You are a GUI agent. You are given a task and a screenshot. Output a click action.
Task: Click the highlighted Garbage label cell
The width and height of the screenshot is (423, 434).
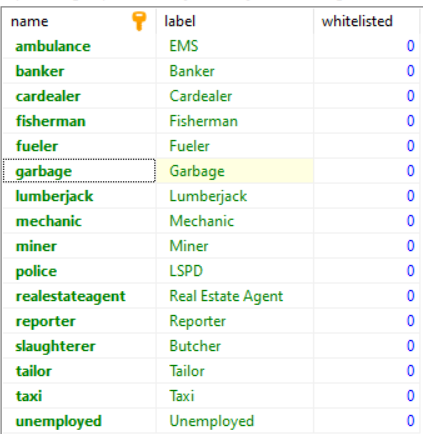pyautogui.click(x=235, y=171)
